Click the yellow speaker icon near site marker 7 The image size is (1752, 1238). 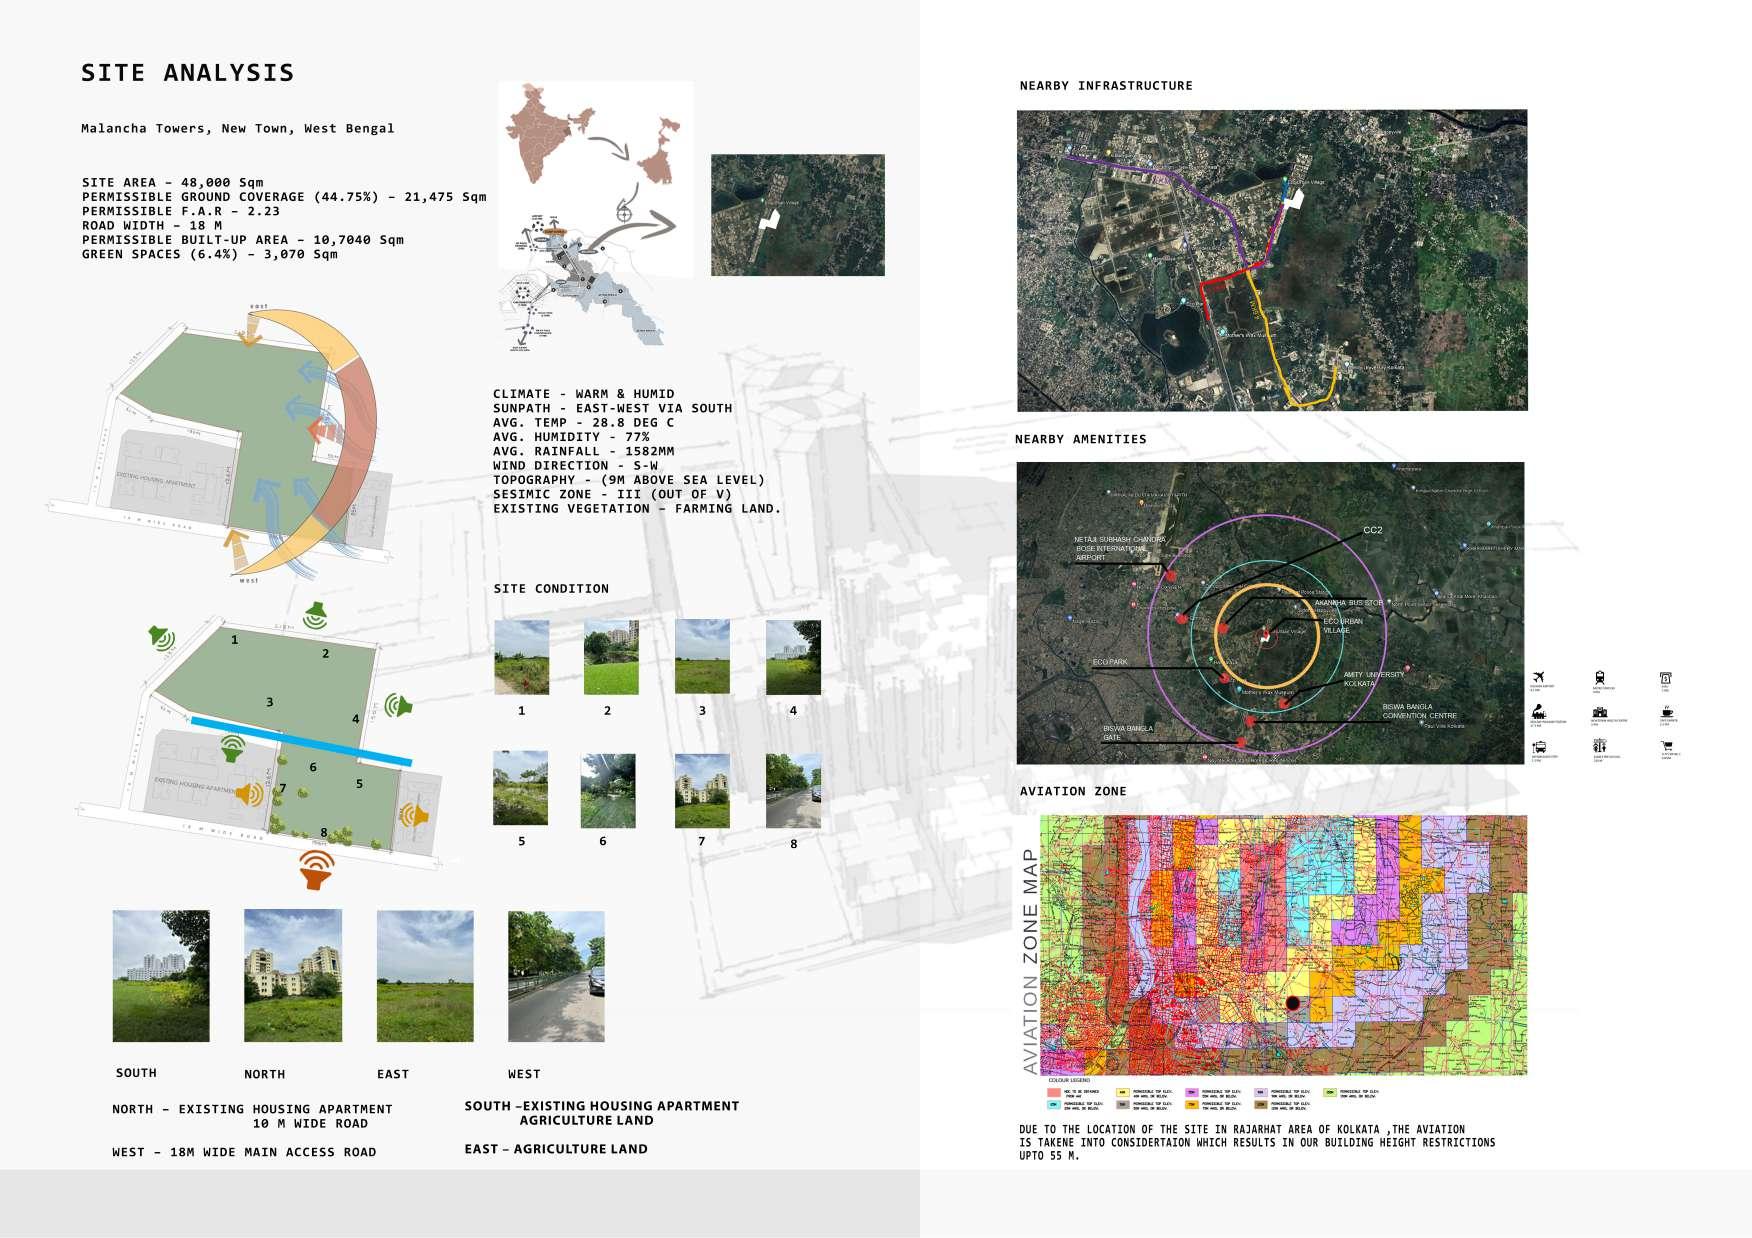pyautogui.click(x=249, y=794)
